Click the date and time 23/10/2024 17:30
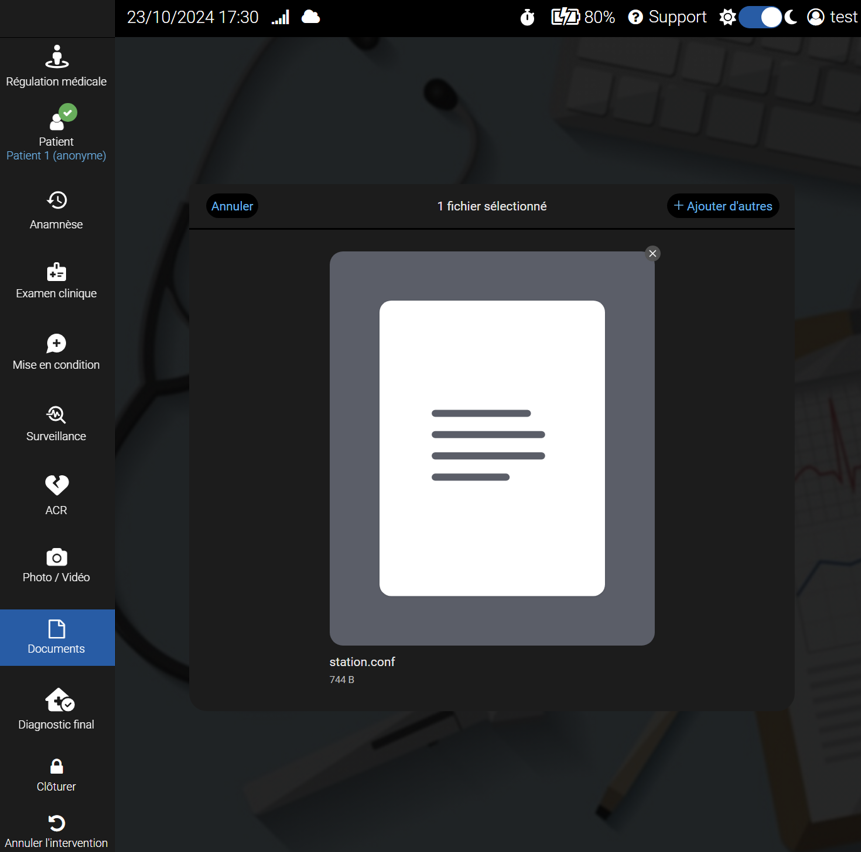 coord(193,17)
